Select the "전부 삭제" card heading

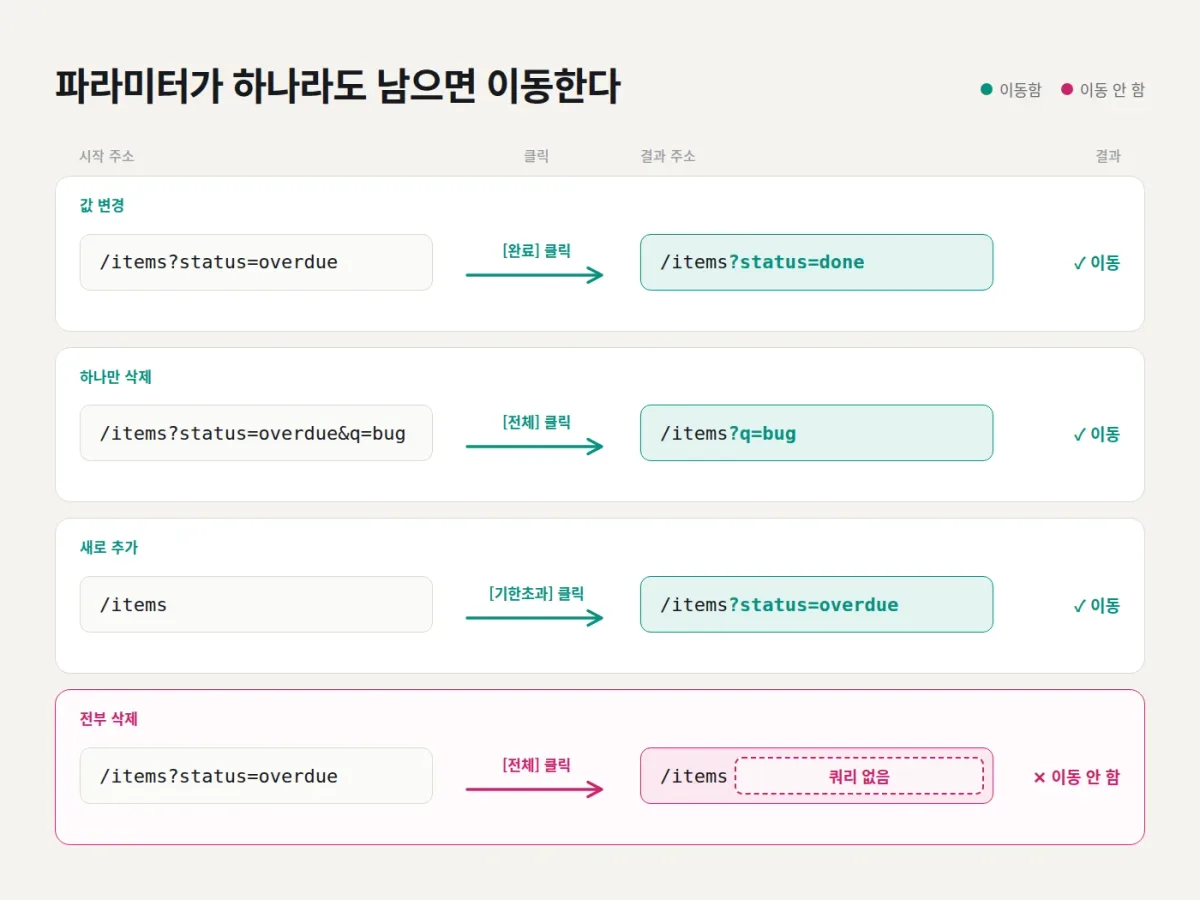109,719
